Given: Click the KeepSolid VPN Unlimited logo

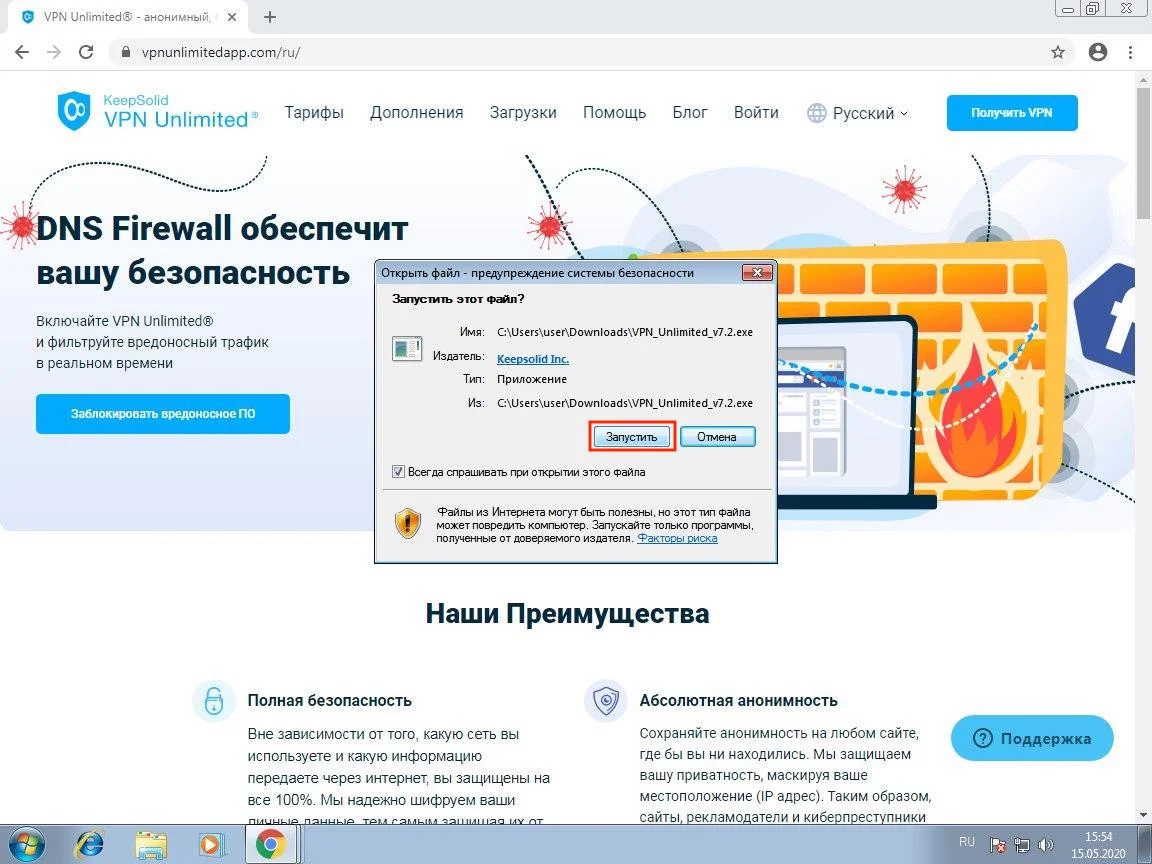Looking at the screenshot, I should 158,111.
